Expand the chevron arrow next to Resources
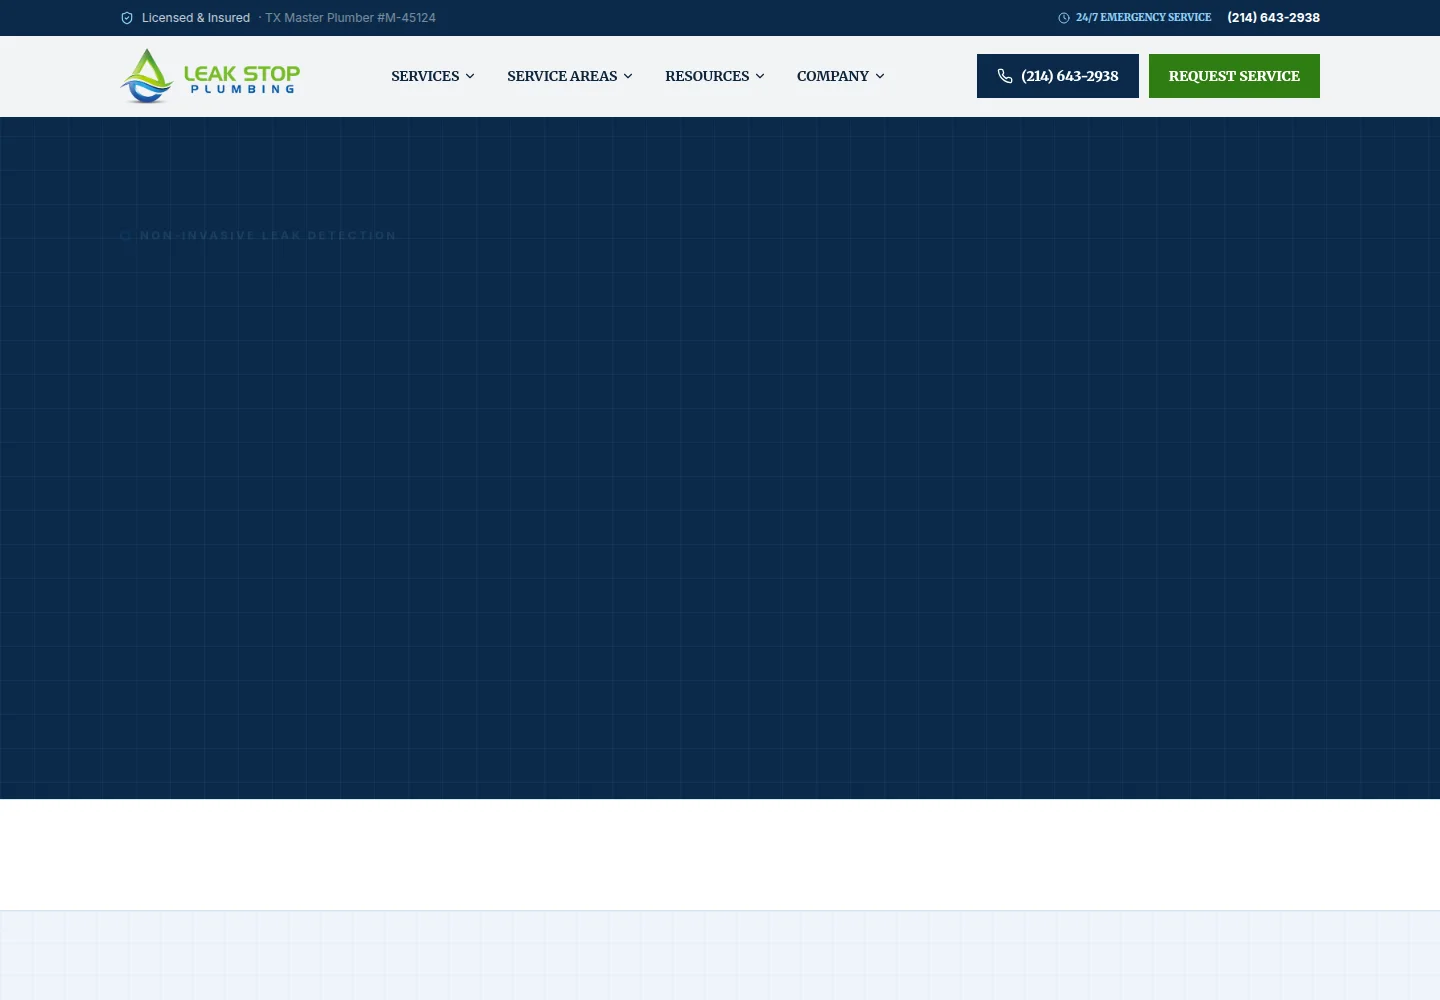 tap(760, 76)
